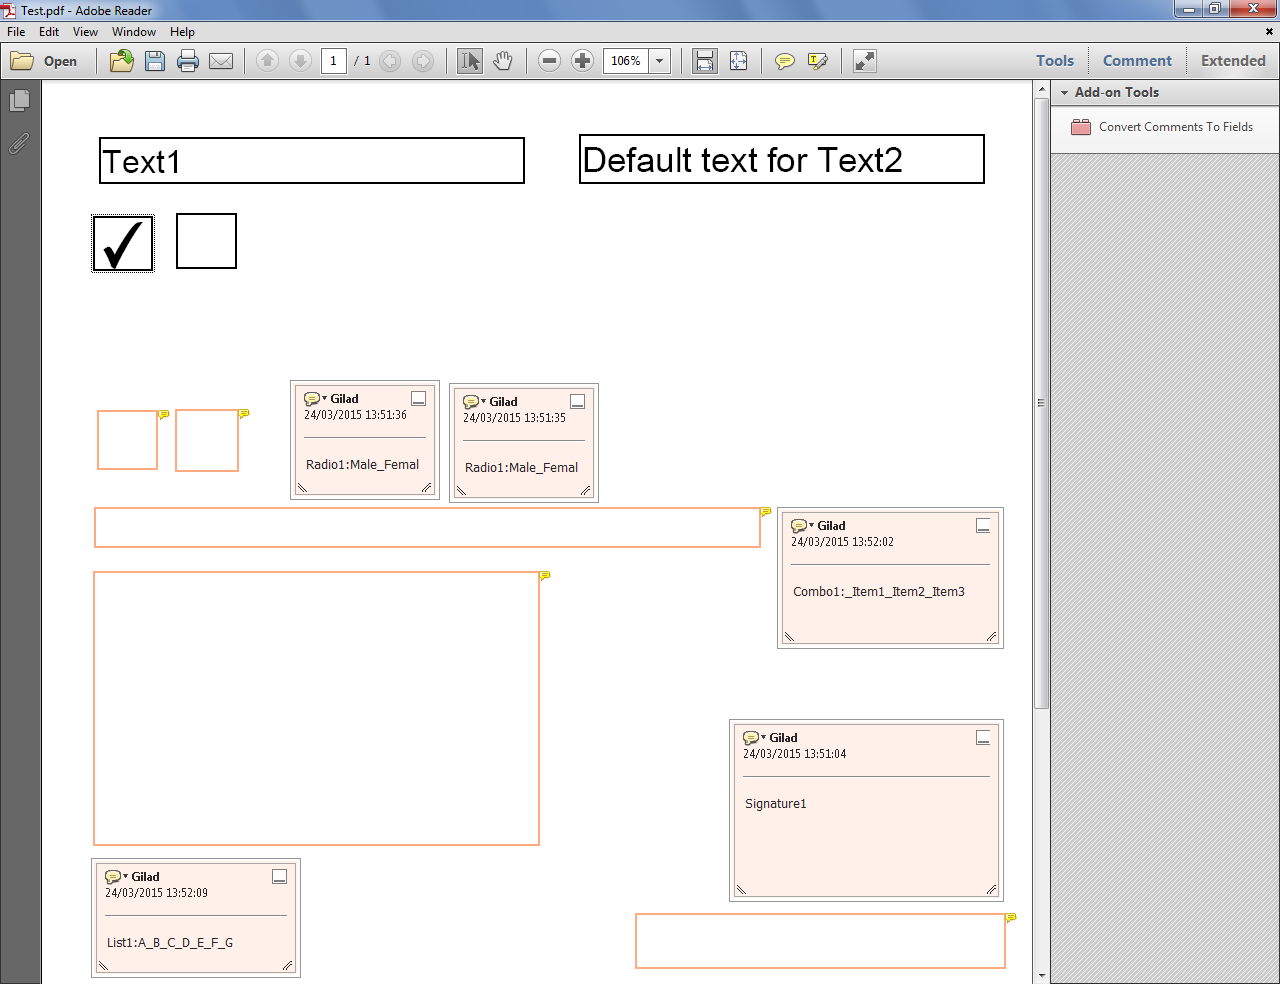Open zoom level dropdown arrow
The height and width of the screenshot is (984, 1280).
point(659,61)
